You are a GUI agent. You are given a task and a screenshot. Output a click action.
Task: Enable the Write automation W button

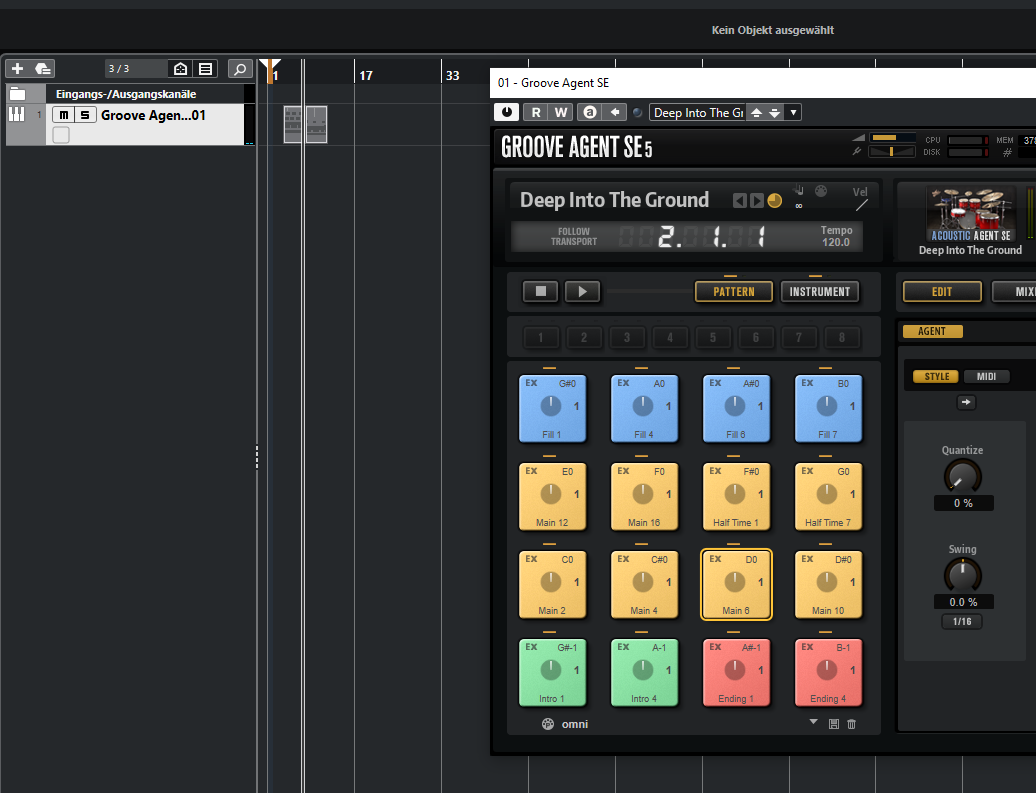click(x=561, y=113)
